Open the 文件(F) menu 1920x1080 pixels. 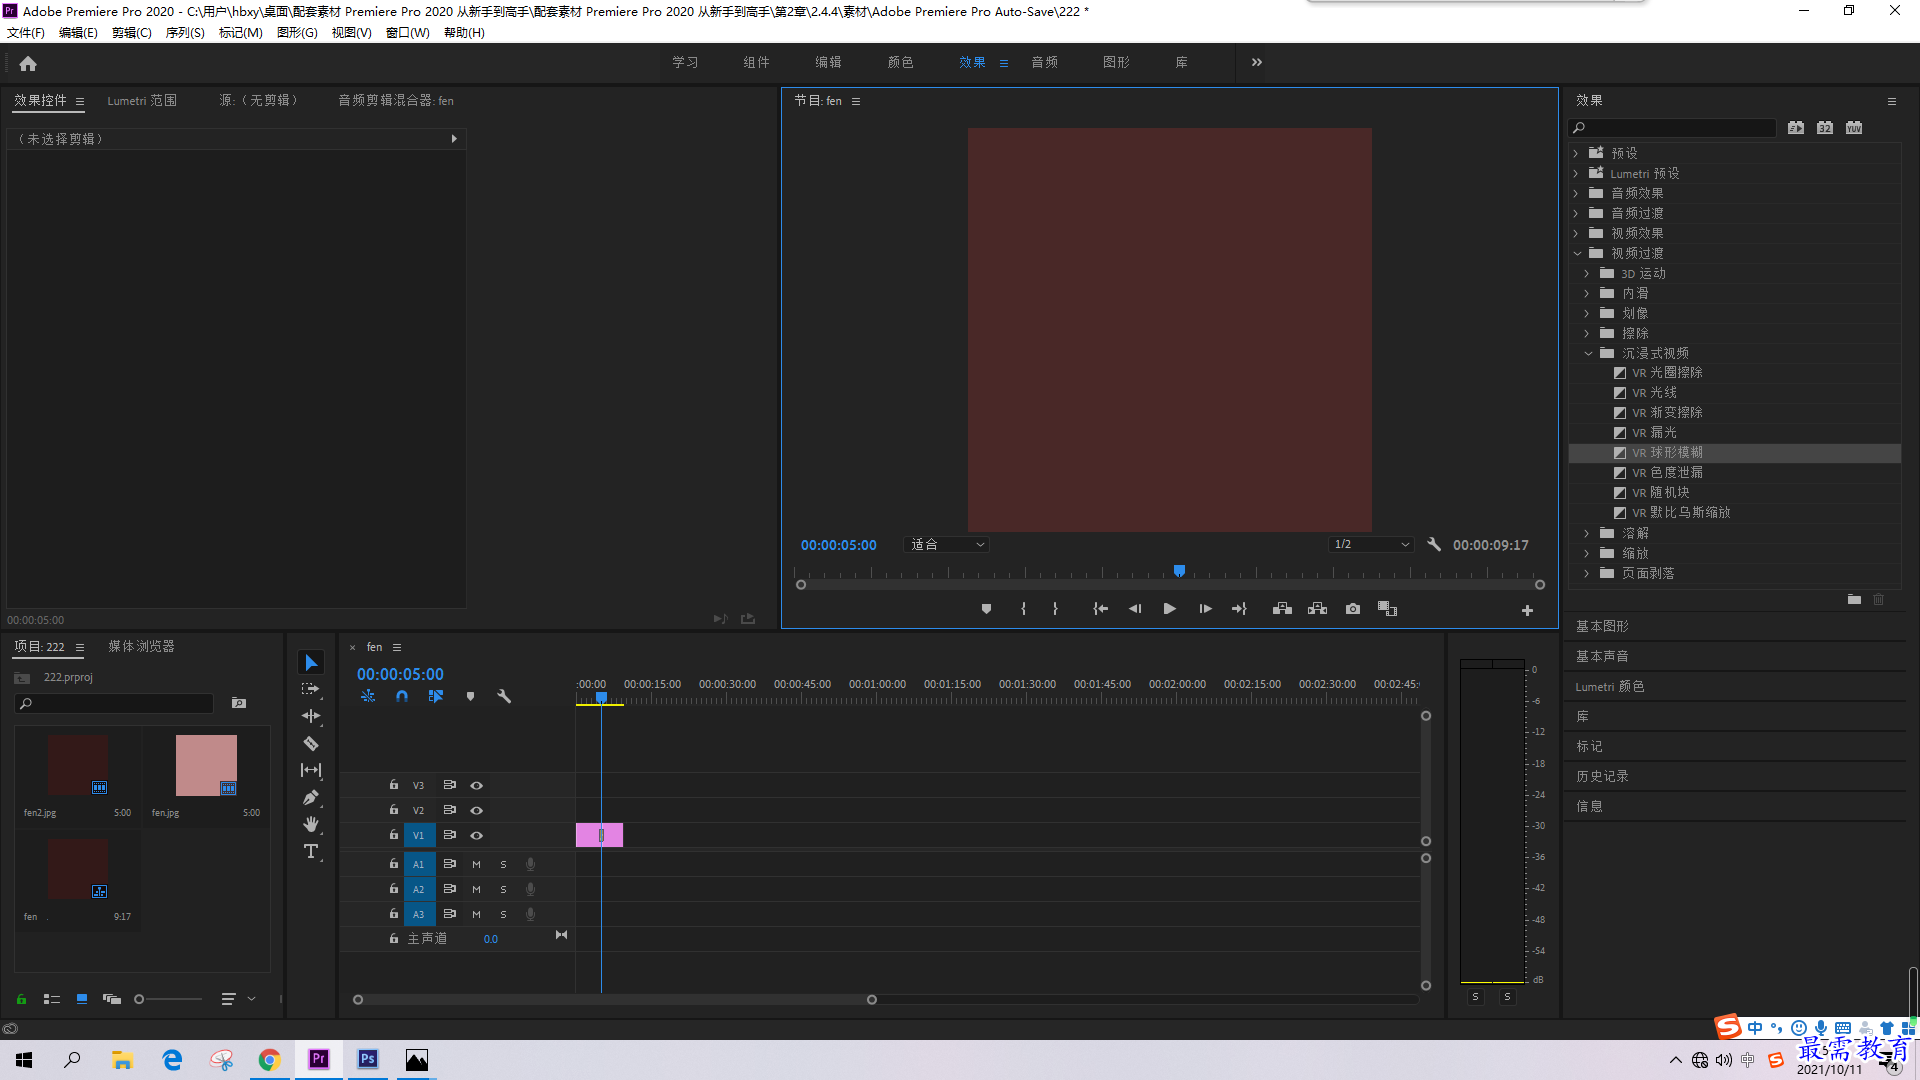point(26,33)
